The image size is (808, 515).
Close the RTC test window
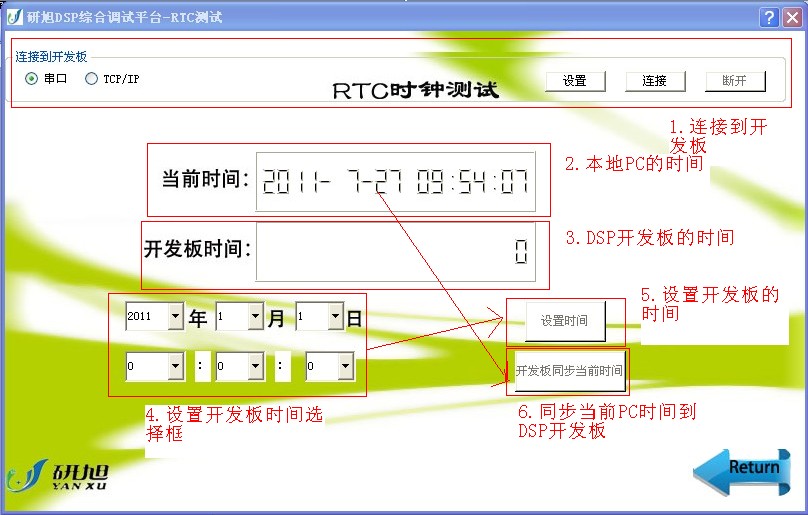tap(790, 17)
